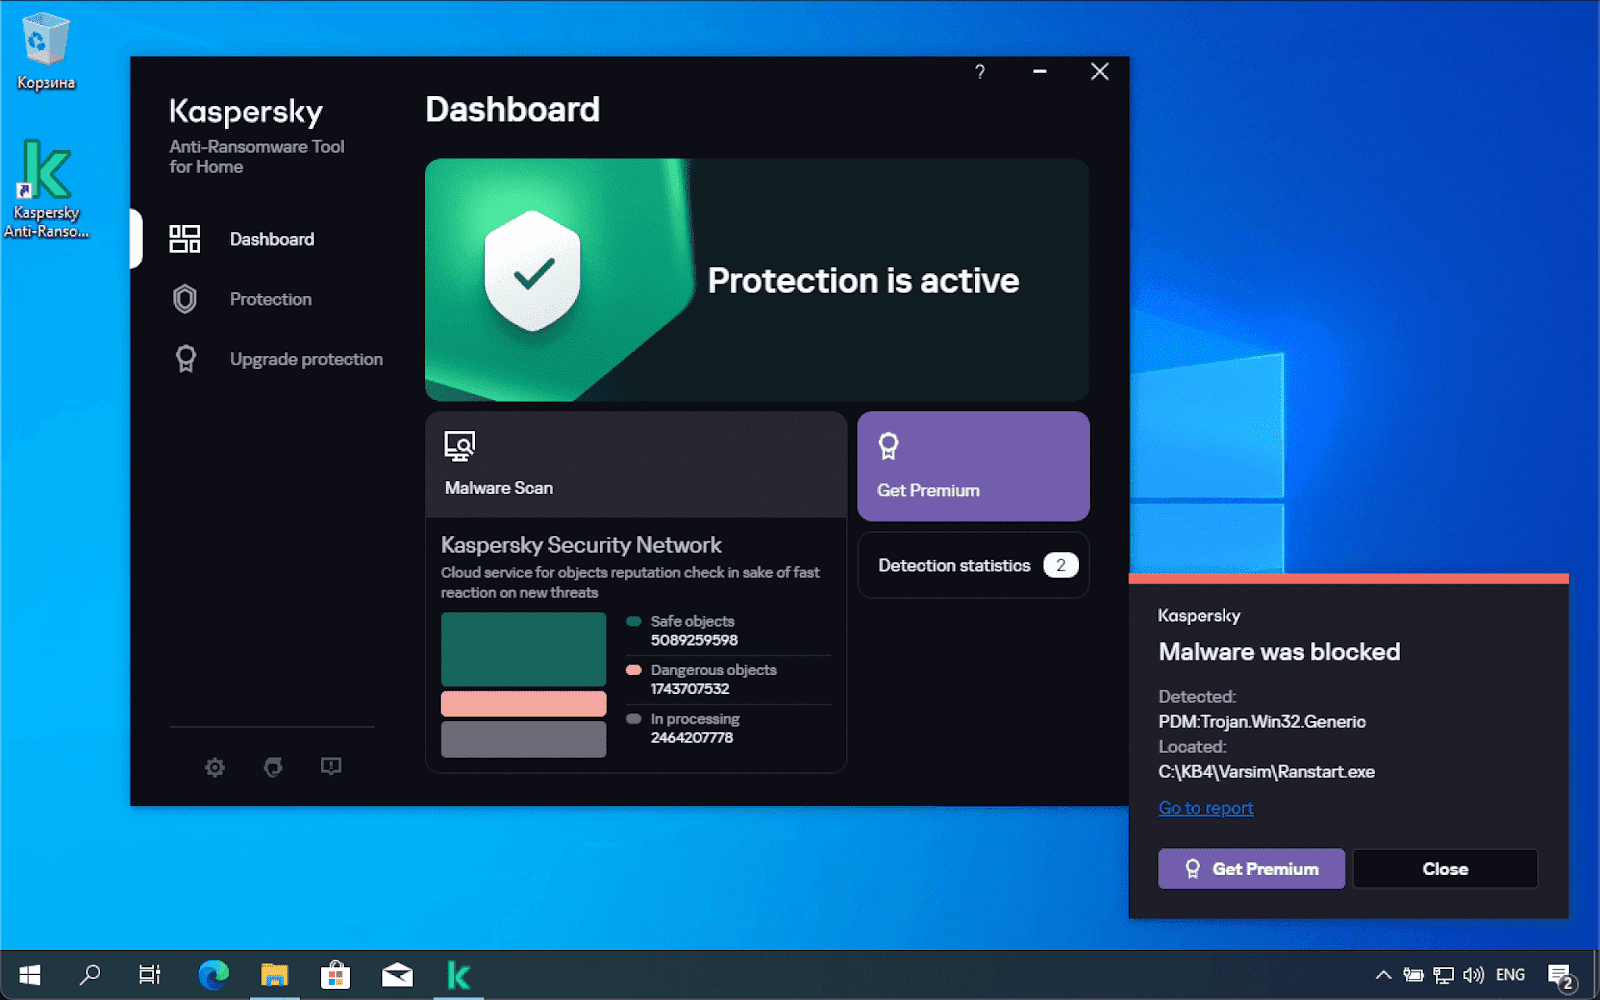1600x1000 pixels.
Task: Open taskbar Search
Action: click(x=90, y=975)
